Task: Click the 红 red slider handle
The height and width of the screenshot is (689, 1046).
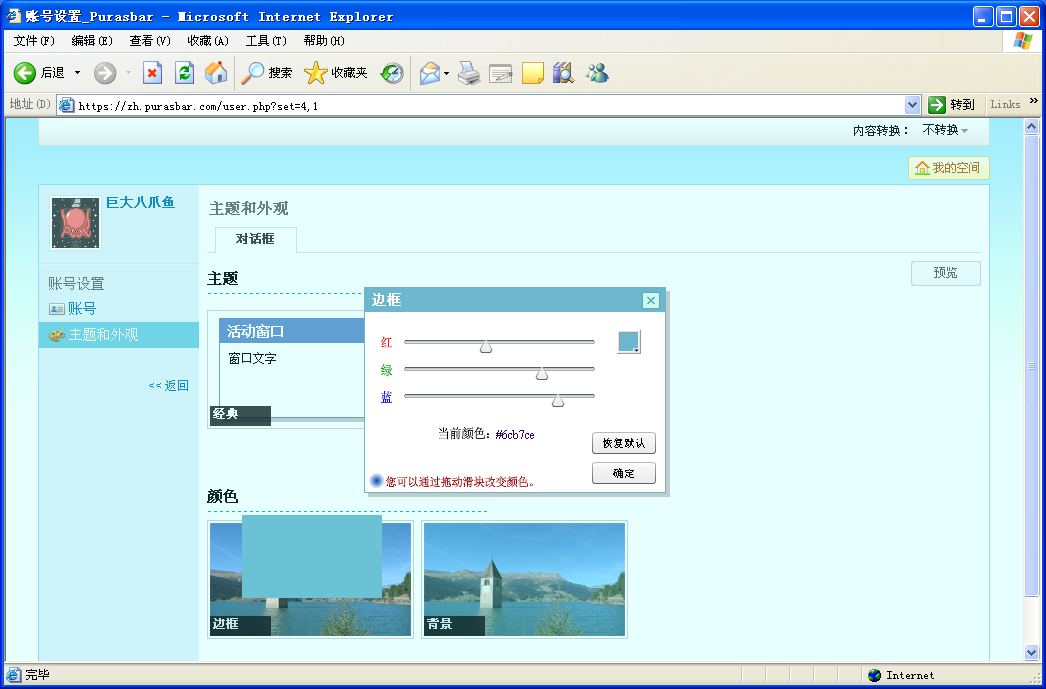Action: click(x=486, y=346)
